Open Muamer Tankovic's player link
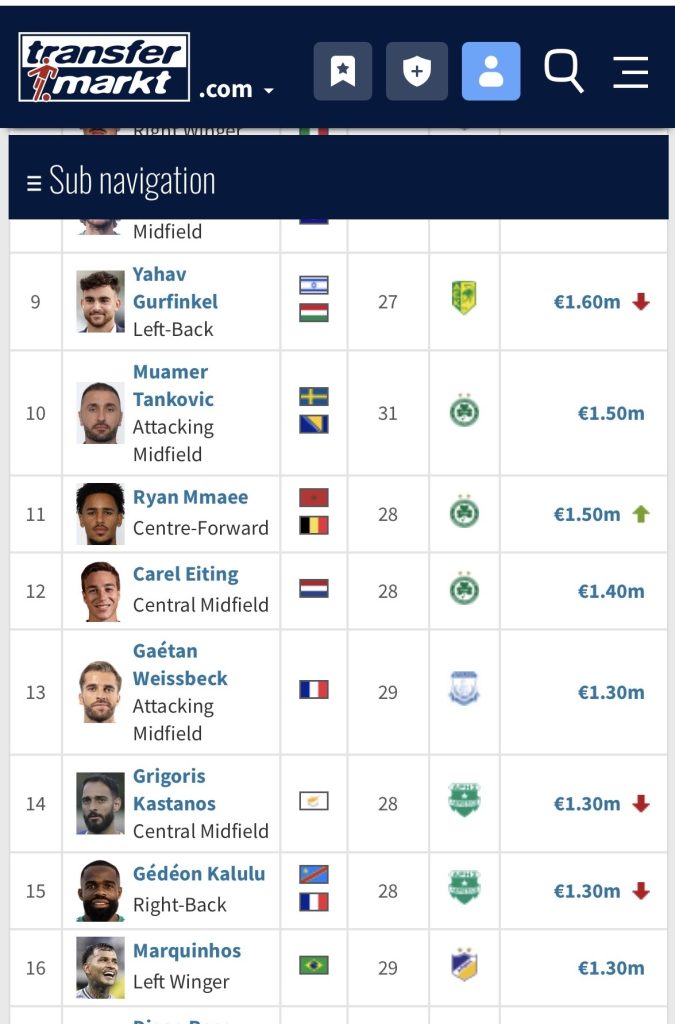 coord(173,385)
